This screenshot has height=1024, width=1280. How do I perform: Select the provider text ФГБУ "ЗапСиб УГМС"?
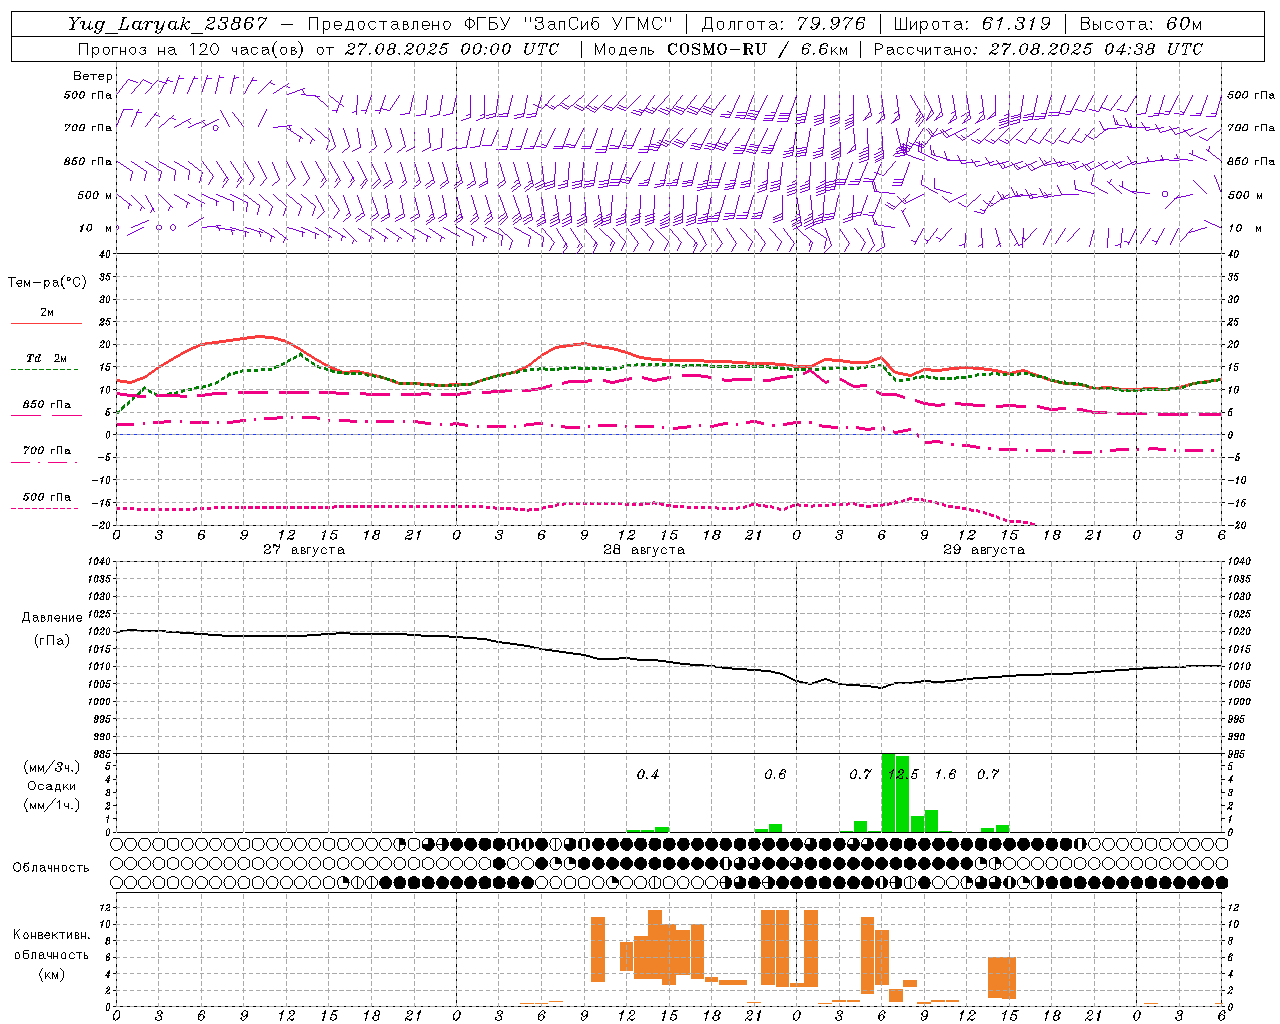click(x=569, y=24)
